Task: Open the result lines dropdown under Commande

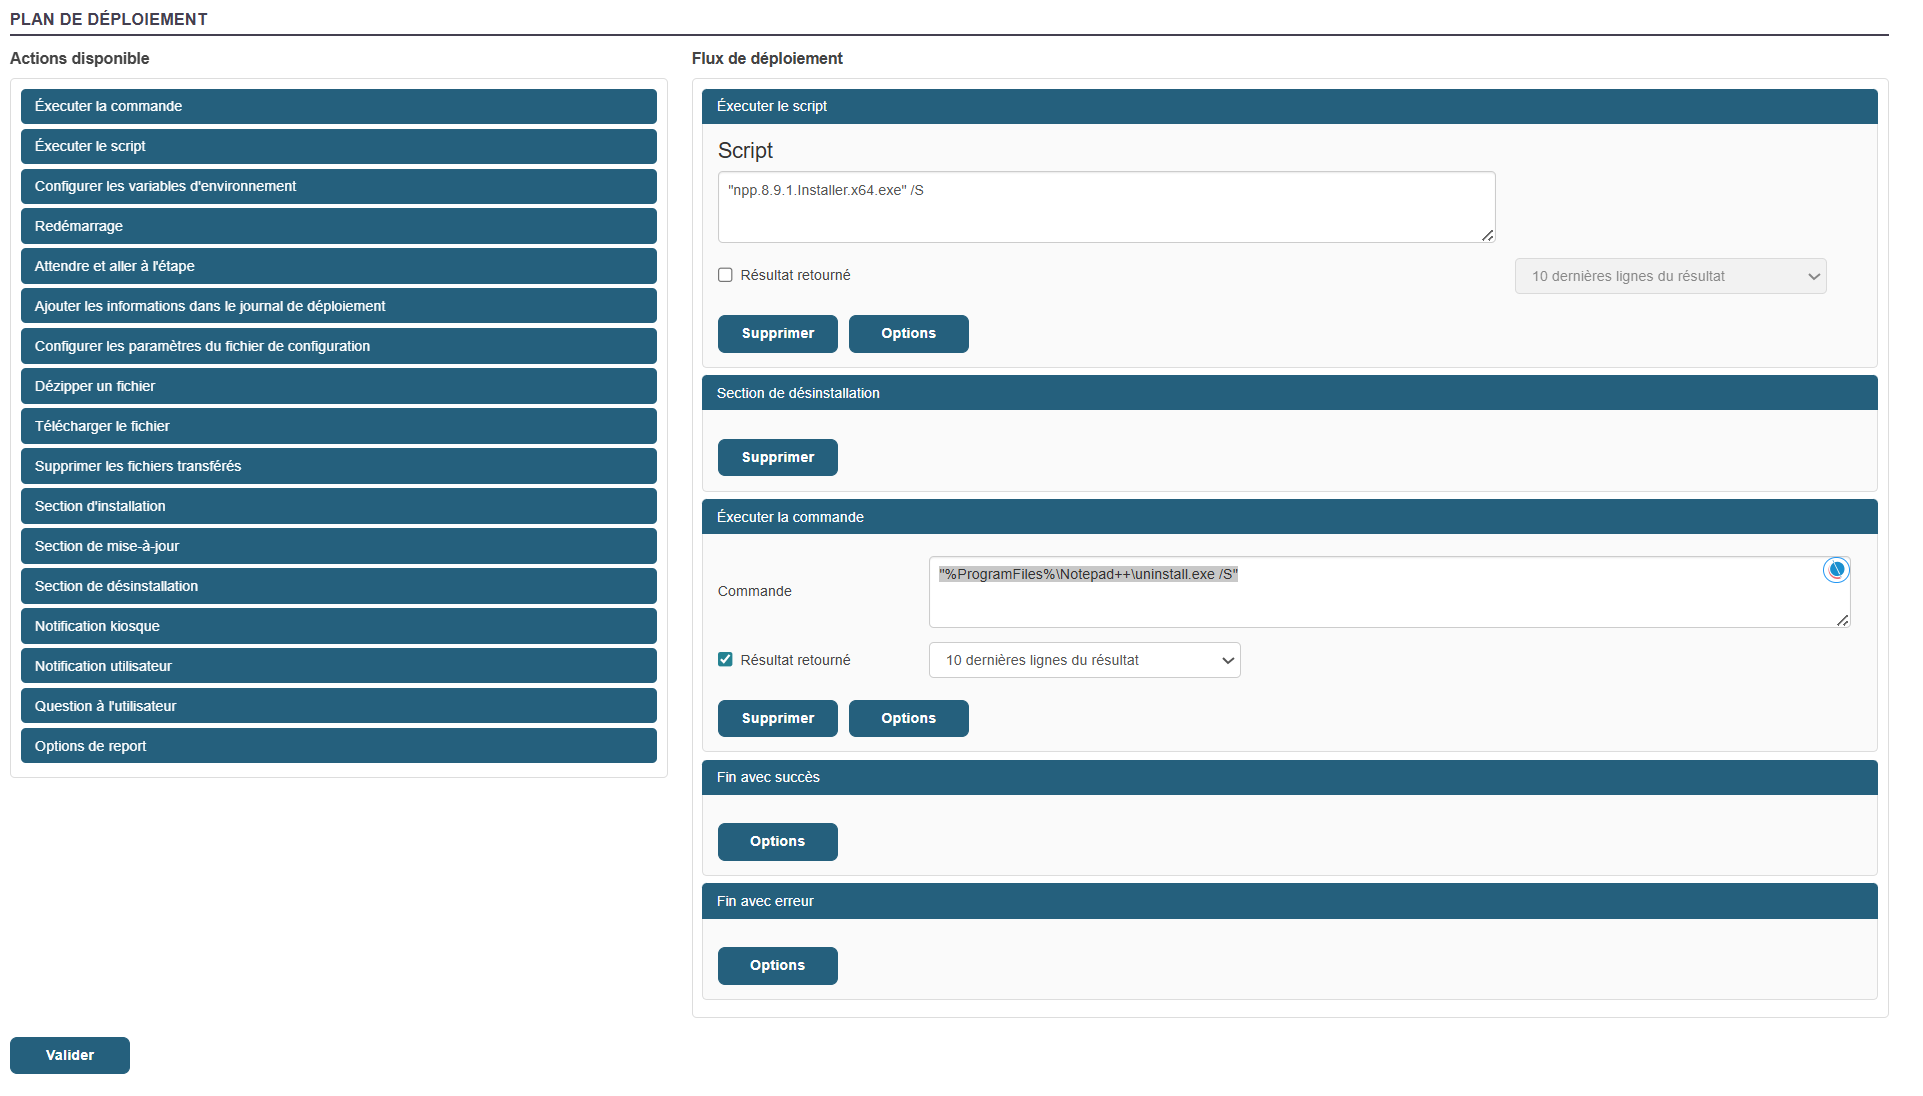Action: (x=1084, y=660)
